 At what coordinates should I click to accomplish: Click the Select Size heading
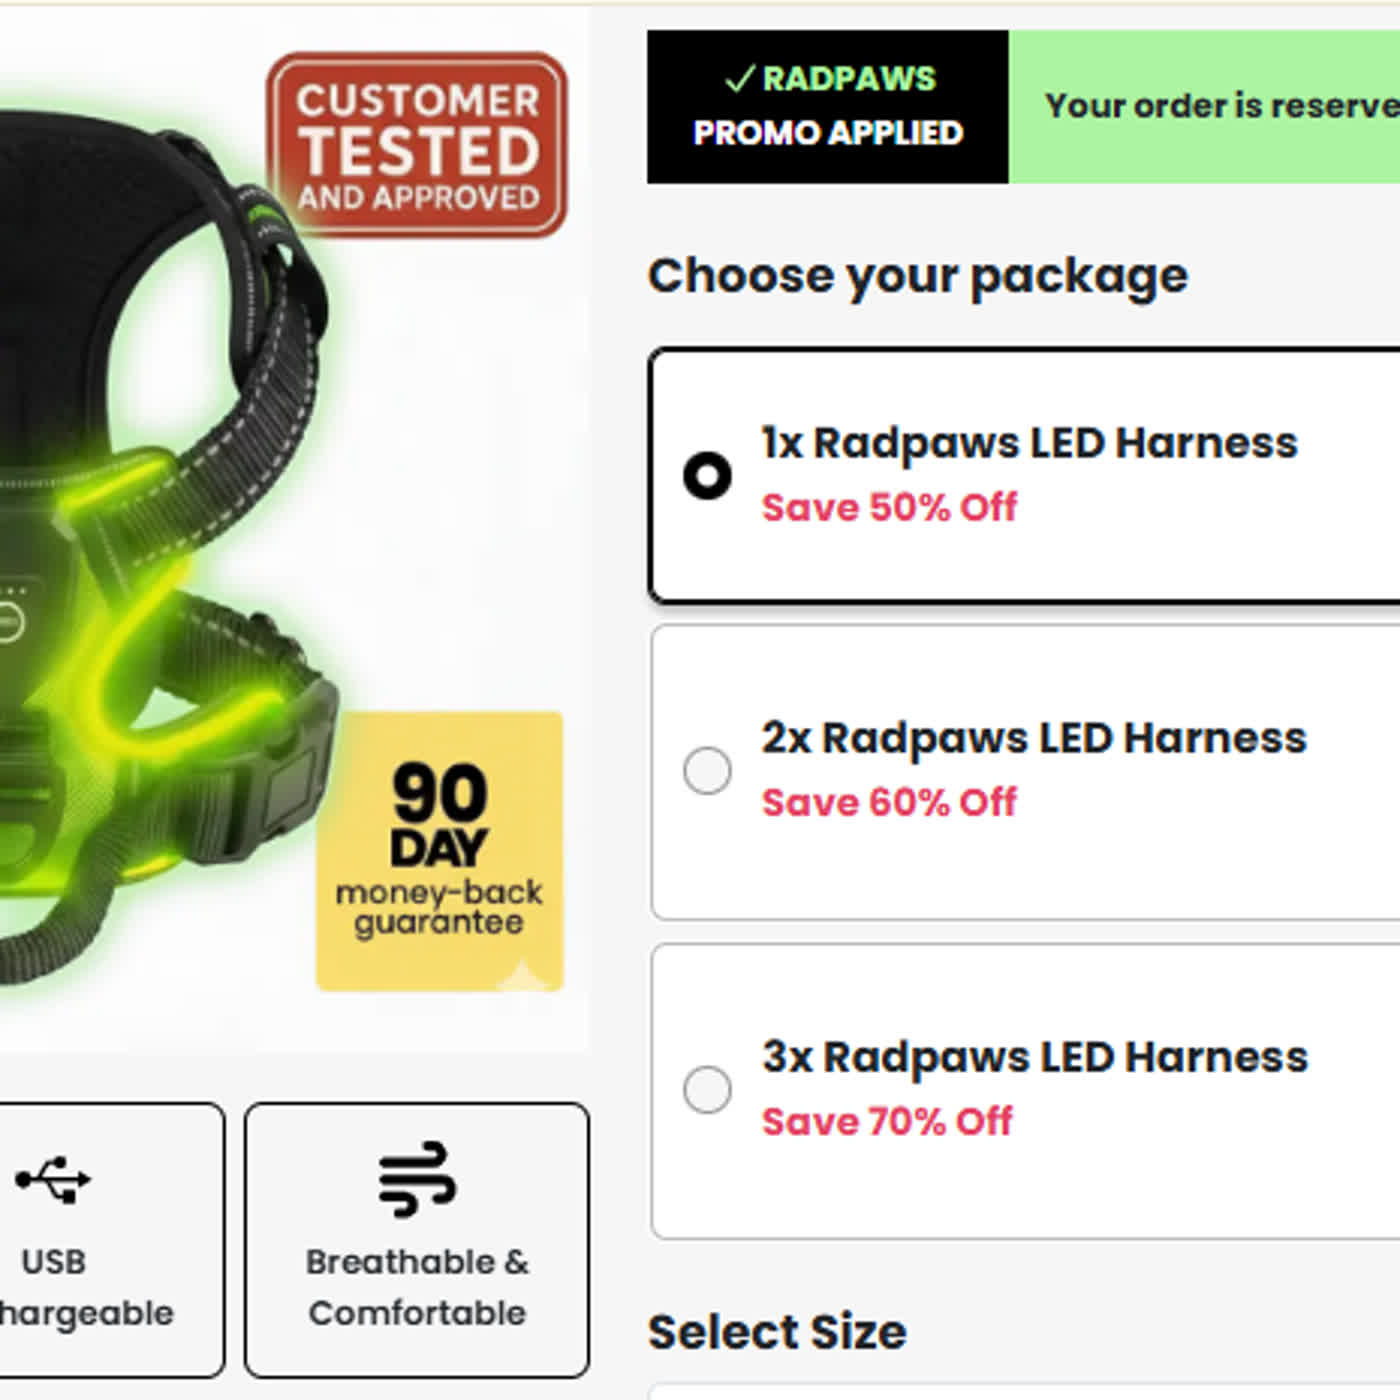pyautogui.click(x=777, y=1332)
